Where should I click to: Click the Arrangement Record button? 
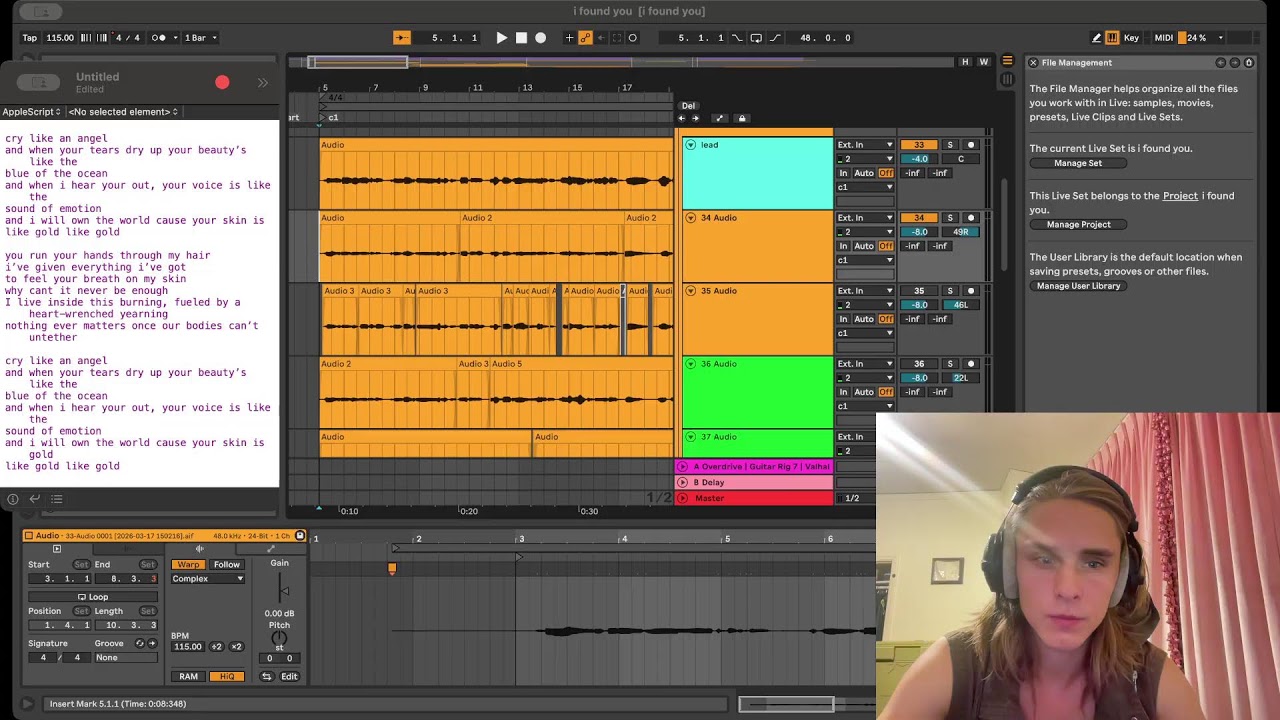point(541,38)
